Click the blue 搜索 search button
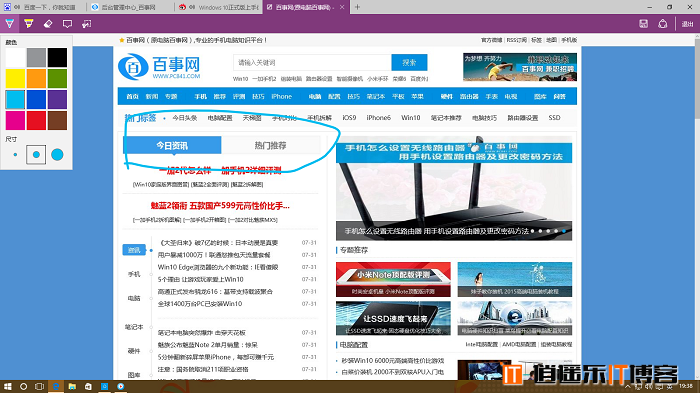 [x=409, y=63]
